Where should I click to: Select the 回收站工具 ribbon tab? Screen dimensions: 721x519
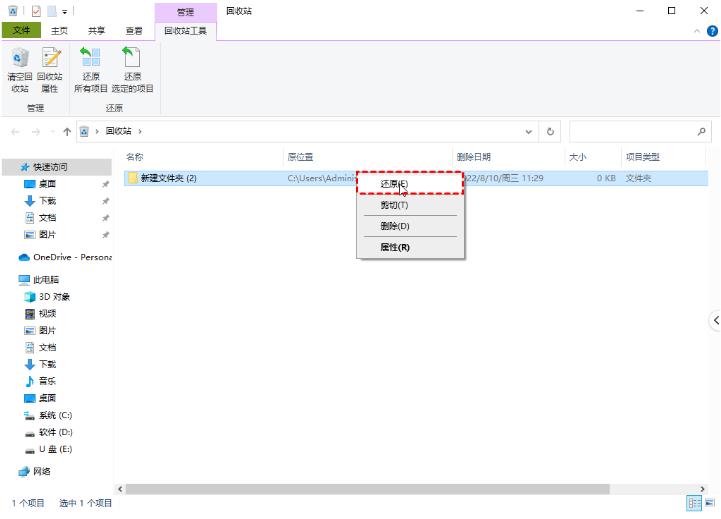(186, 31)
